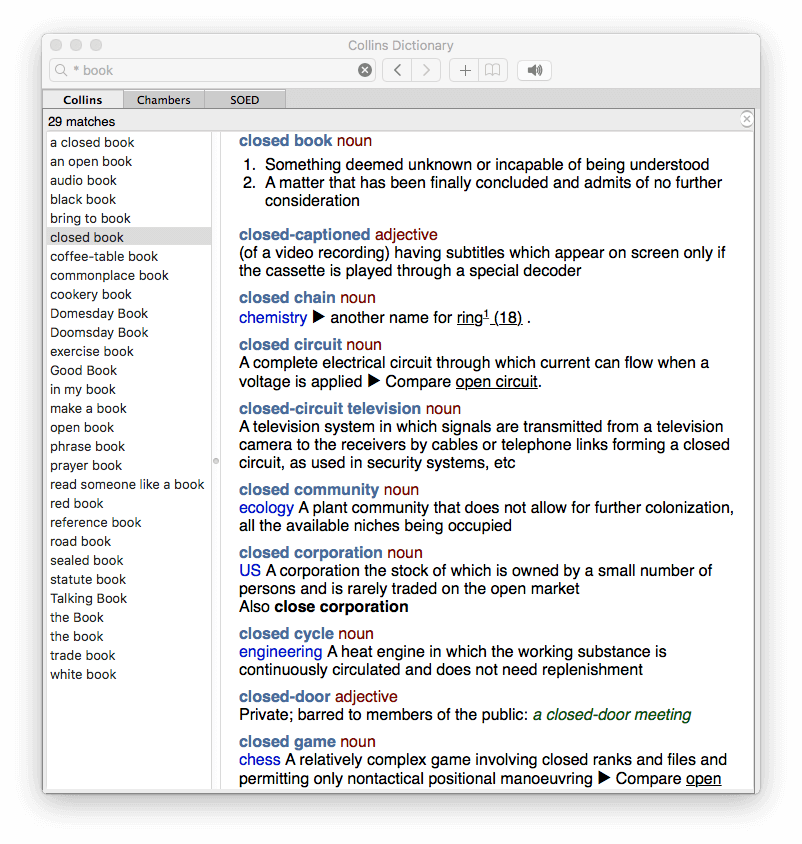This screenshot has width=802, height=844.
Task: Select 'bring to book' match
Action: [129, 219]
